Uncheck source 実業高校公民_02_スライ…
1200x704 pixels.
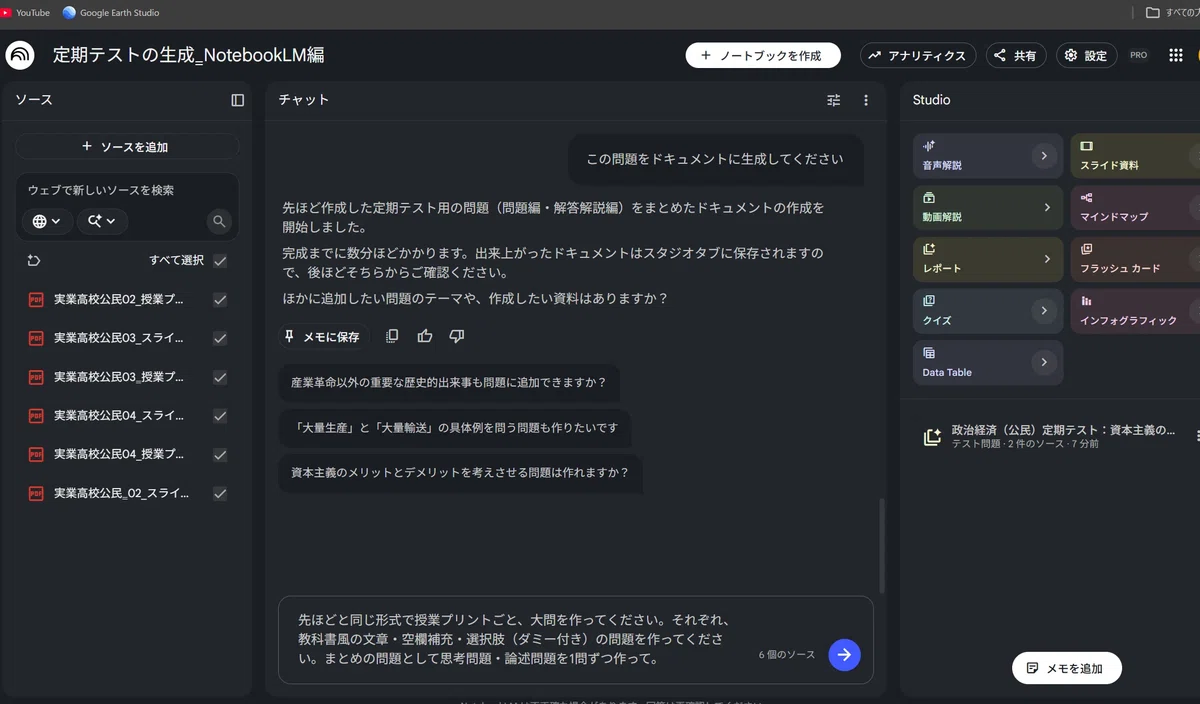[220, 493]
